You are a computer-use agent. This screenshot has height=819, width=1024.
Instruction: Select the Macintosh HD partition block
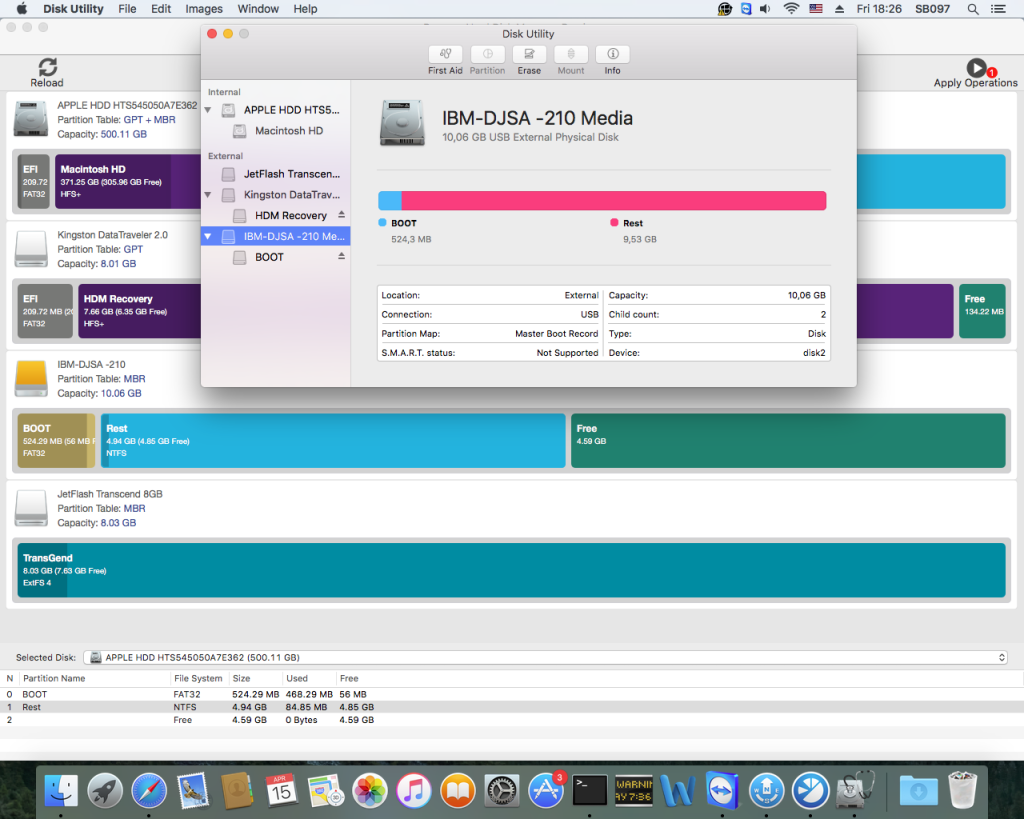[x=128, y=182]
